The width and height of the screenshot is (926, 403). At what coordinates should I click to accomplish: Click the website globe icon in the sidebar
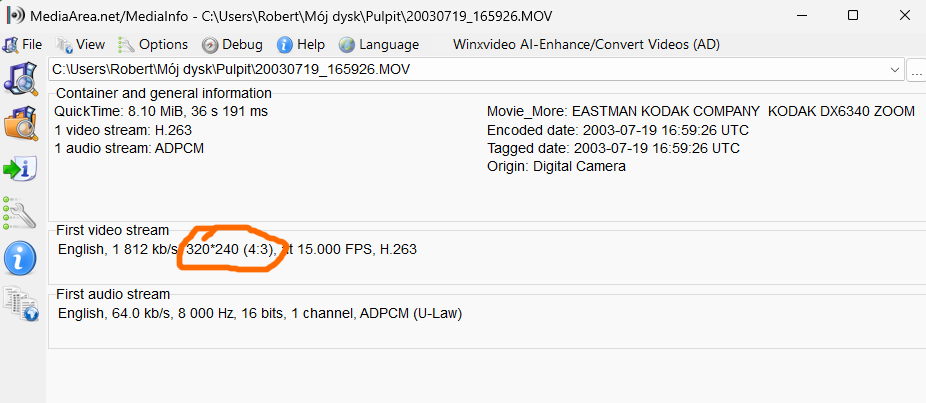(20, 303)
